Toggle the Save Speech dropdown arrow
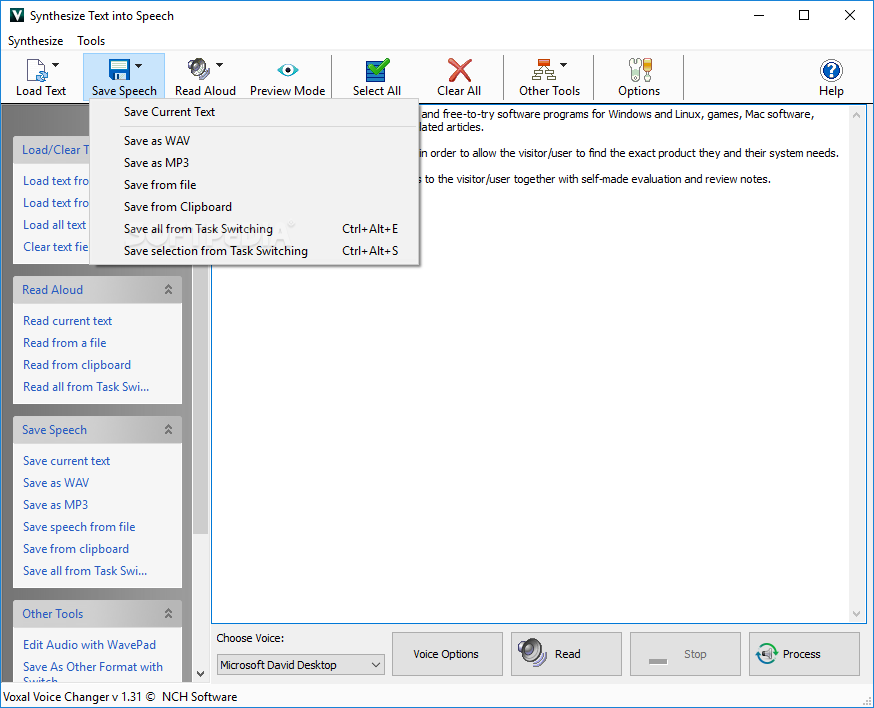The width and height of the screenshot is (874, 708). (138, 65)
